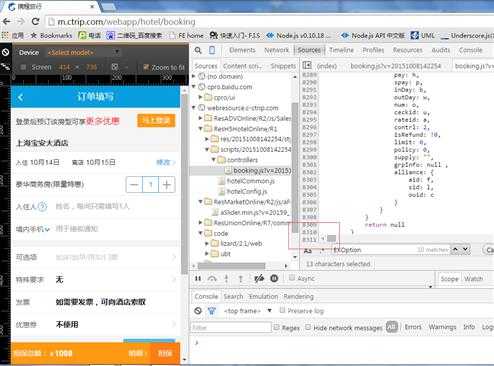494x366 pixels.
Task: Click the orange submit button at bottom
Action: (x=165, y=353)
